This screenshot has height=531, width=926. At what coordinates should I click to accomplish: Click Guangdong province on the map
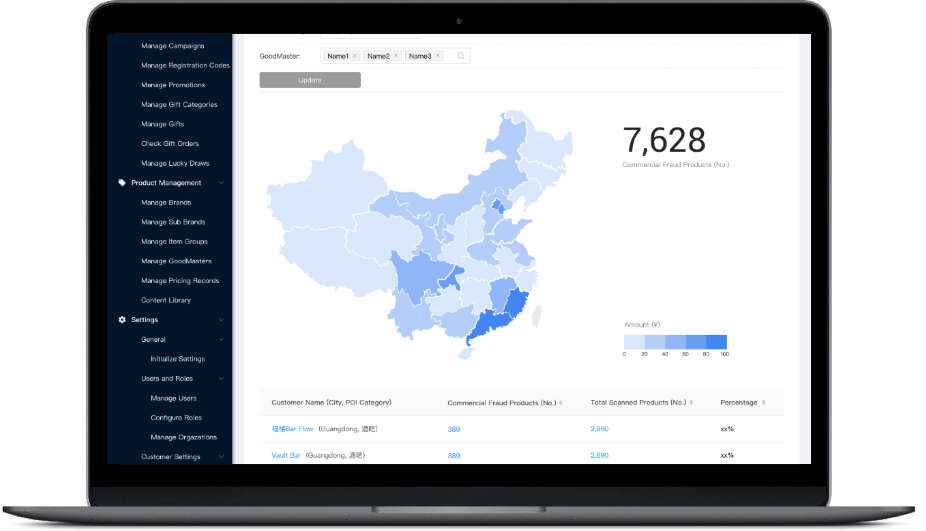tap(488, 324)
